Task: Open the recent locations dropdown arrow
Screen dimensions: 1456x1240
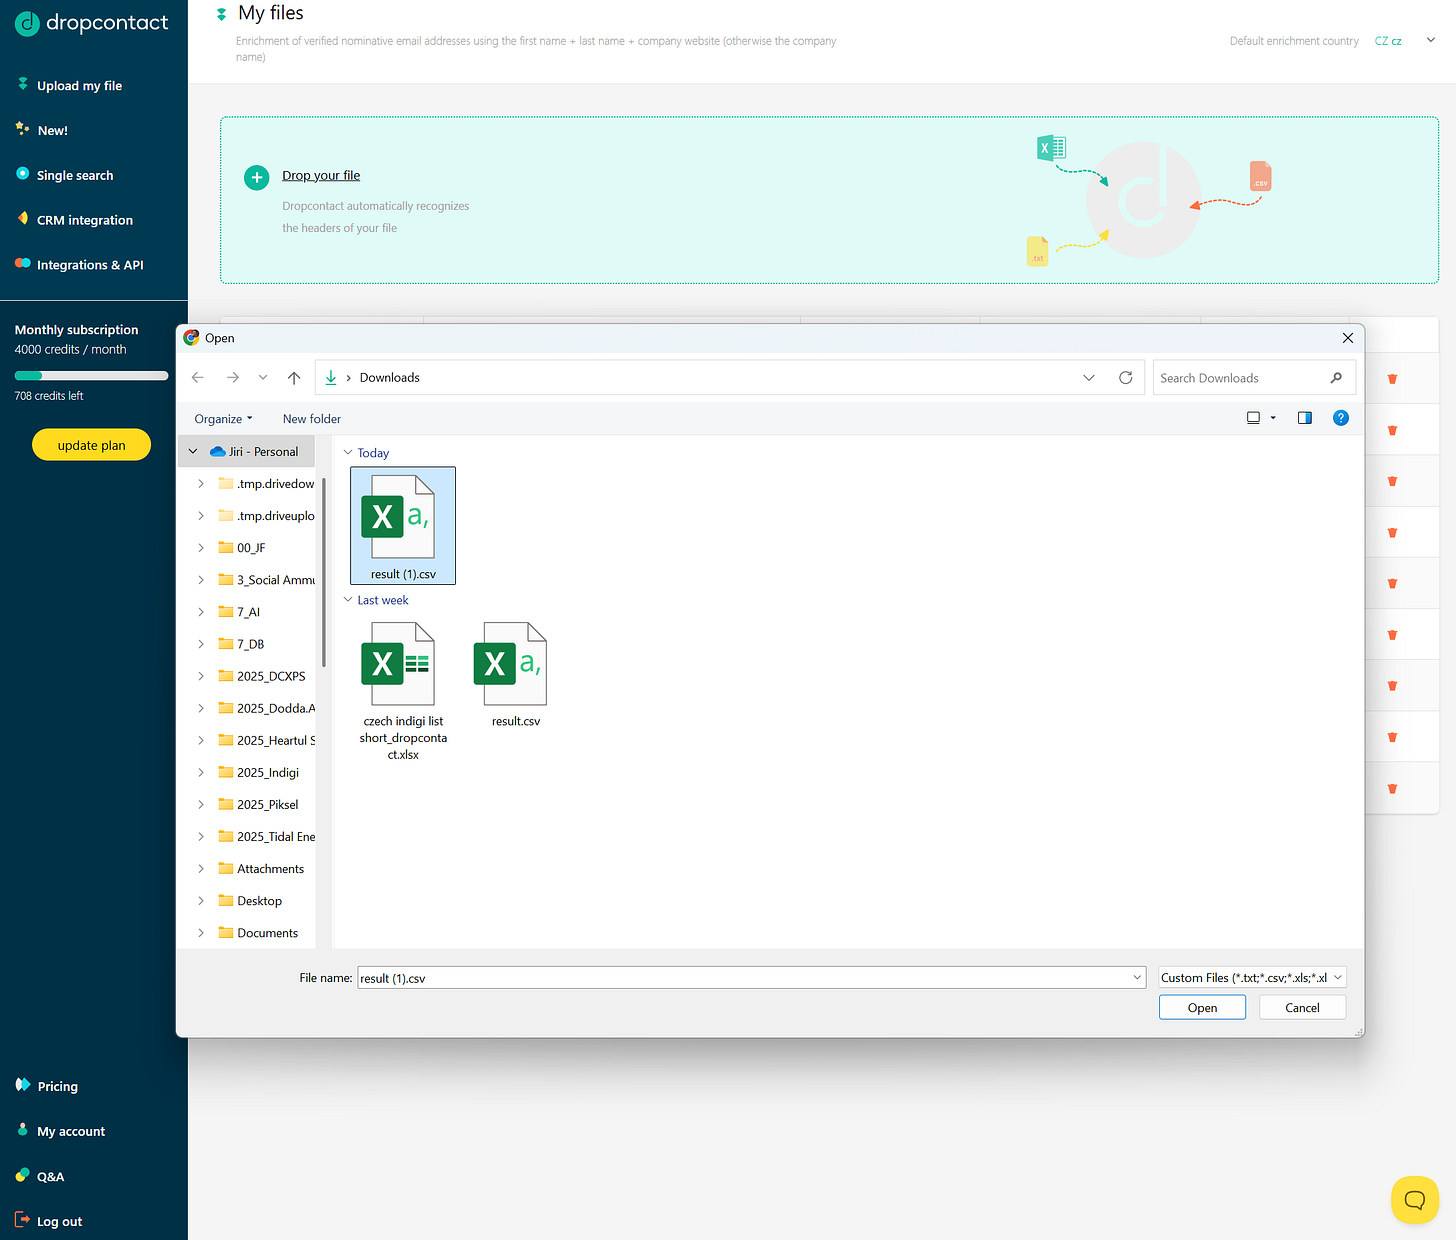Action: [263, 377]
